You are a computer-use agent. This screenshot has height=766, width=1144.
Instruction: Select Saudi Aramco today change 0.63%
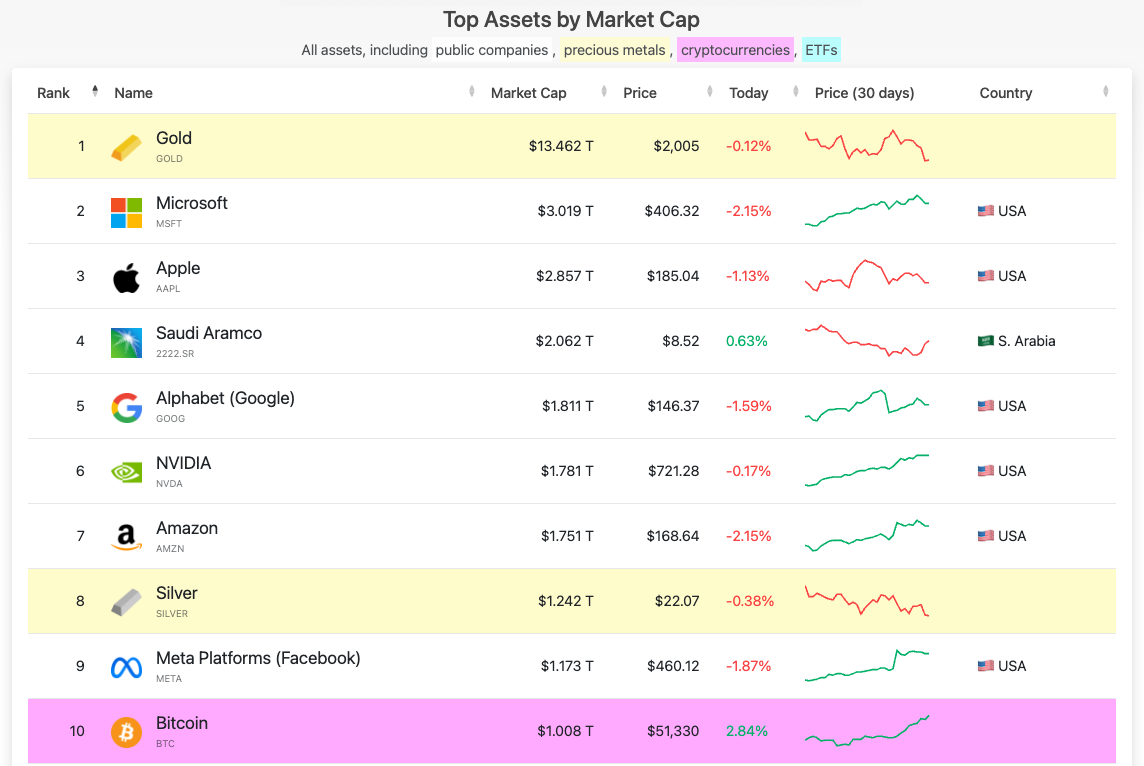point(746,341)
